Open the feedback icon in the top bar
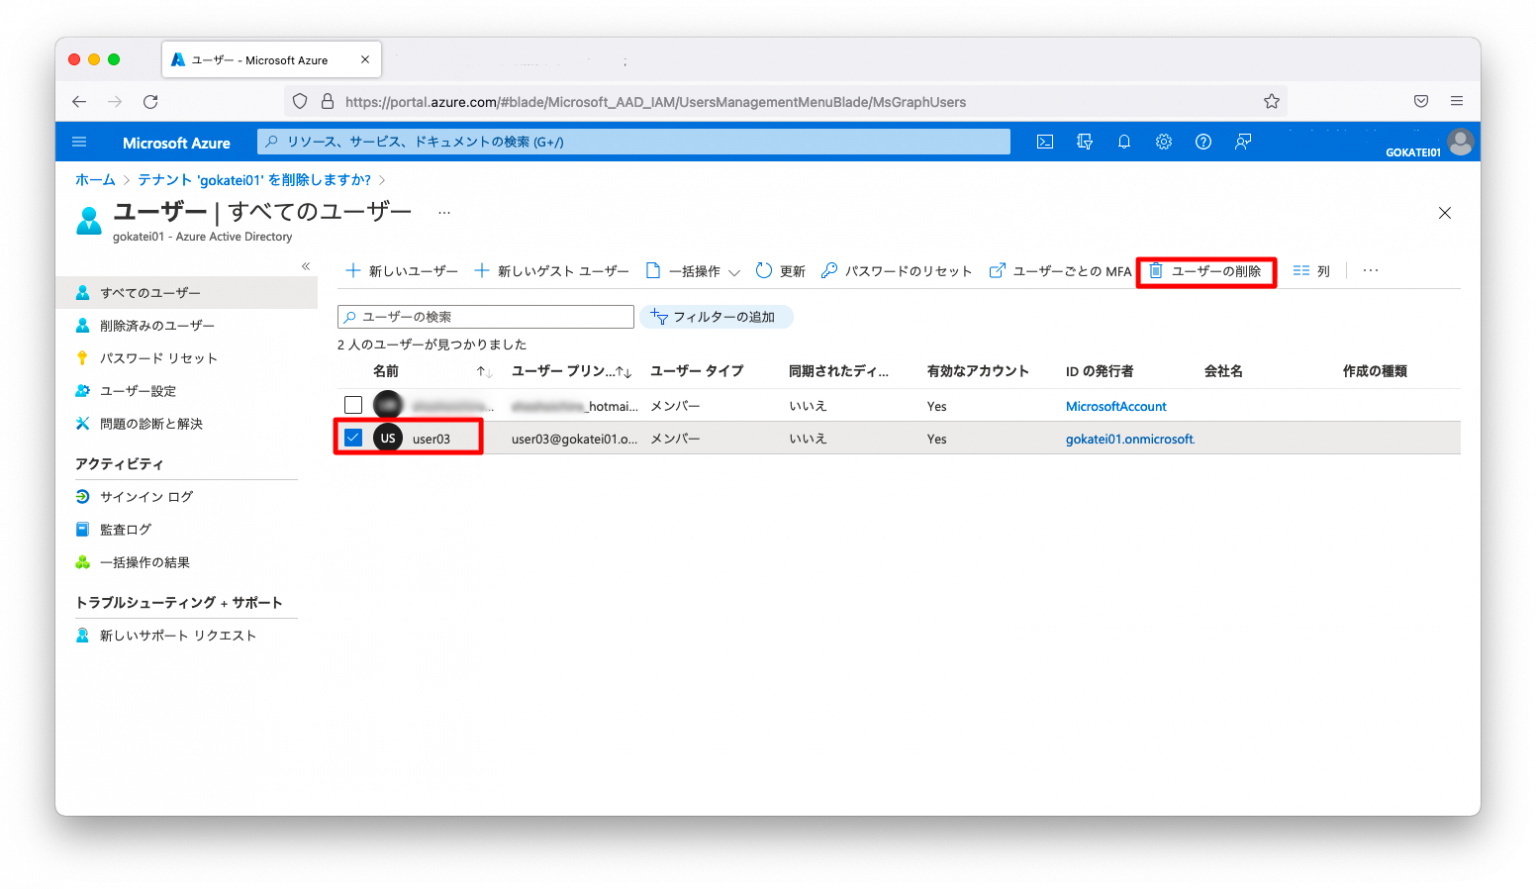1536x889 pixels. click(x=1243, y=141)
